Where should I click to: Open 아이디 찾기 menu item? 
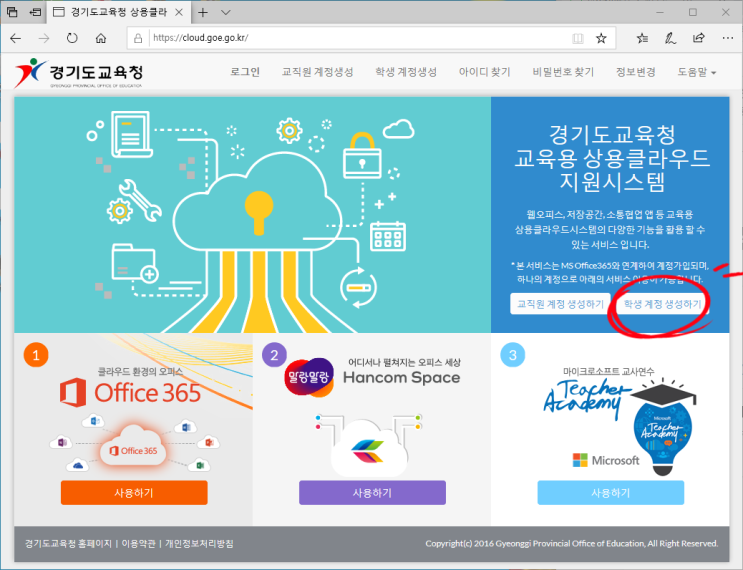[485, 72]
